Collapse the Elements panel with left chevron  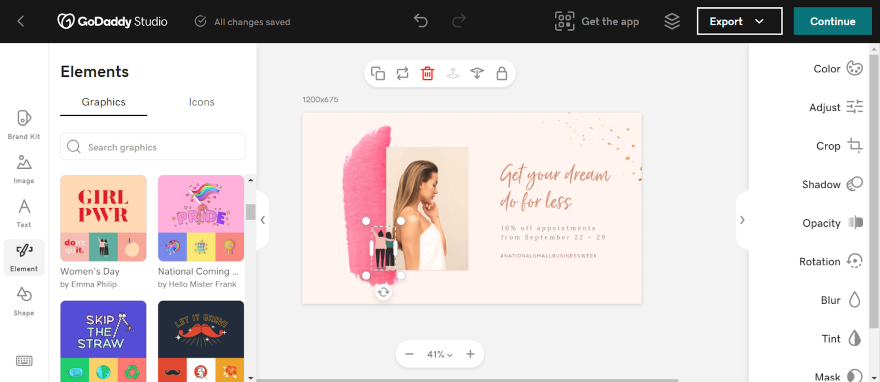coord(262,220)
